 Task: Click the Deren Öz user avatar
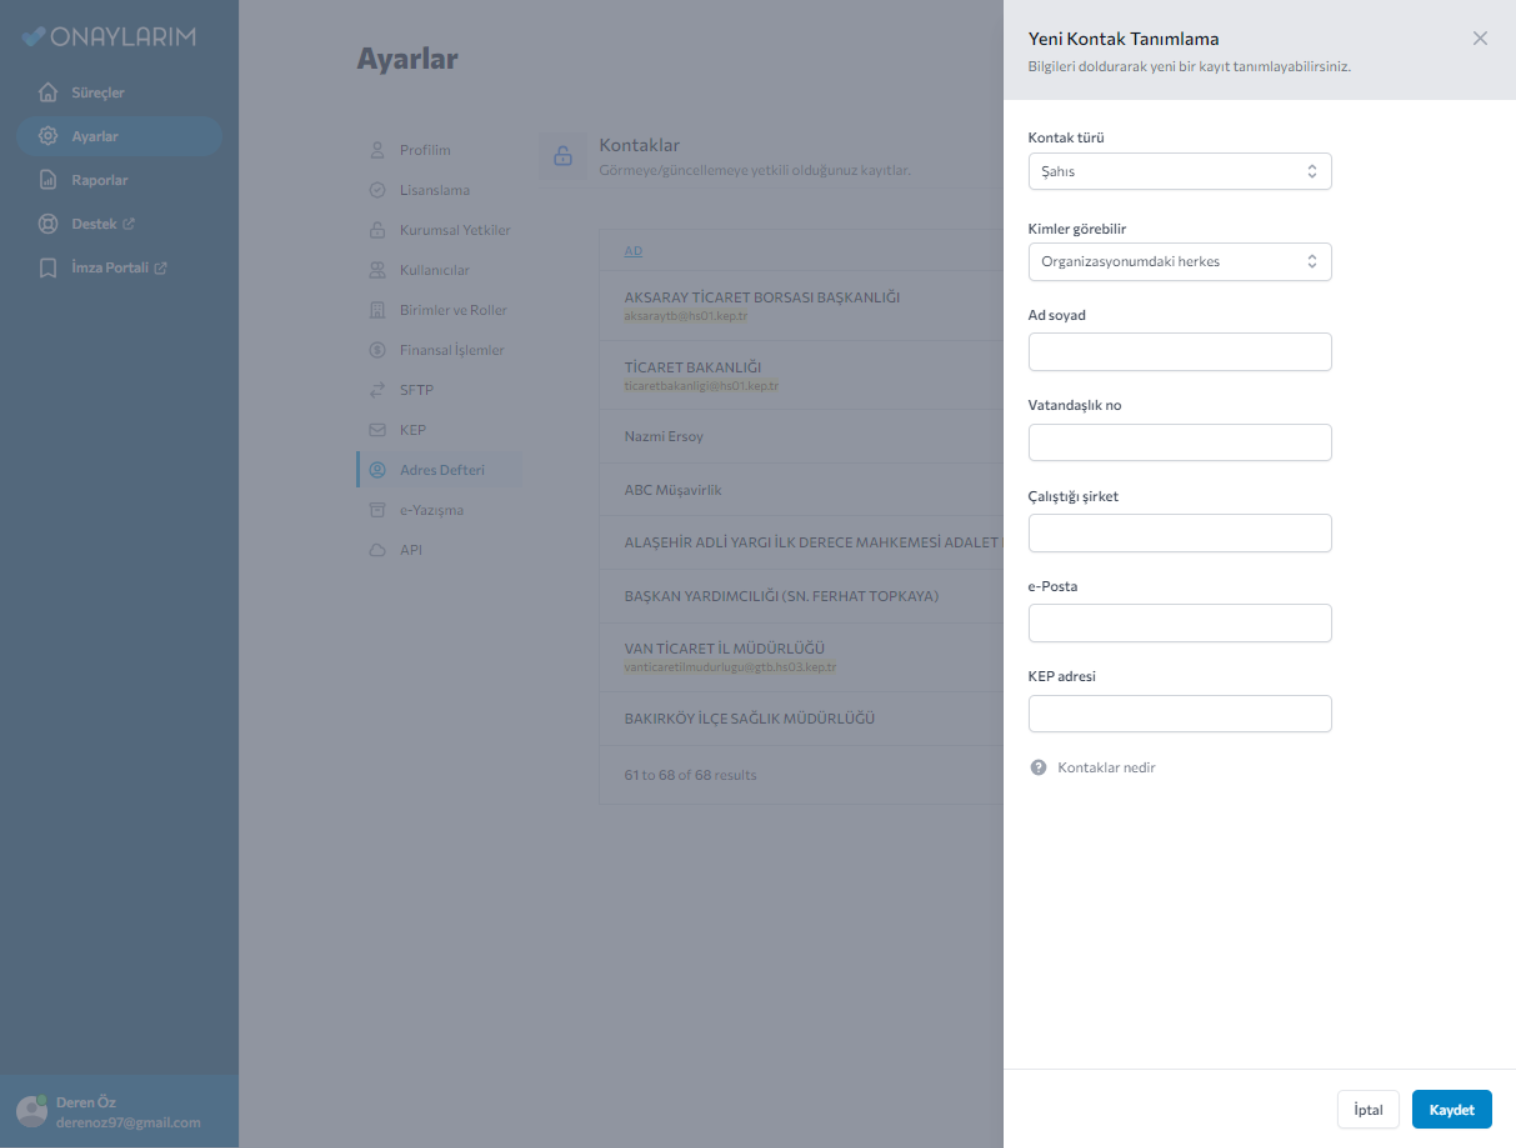coord(31,1111)
